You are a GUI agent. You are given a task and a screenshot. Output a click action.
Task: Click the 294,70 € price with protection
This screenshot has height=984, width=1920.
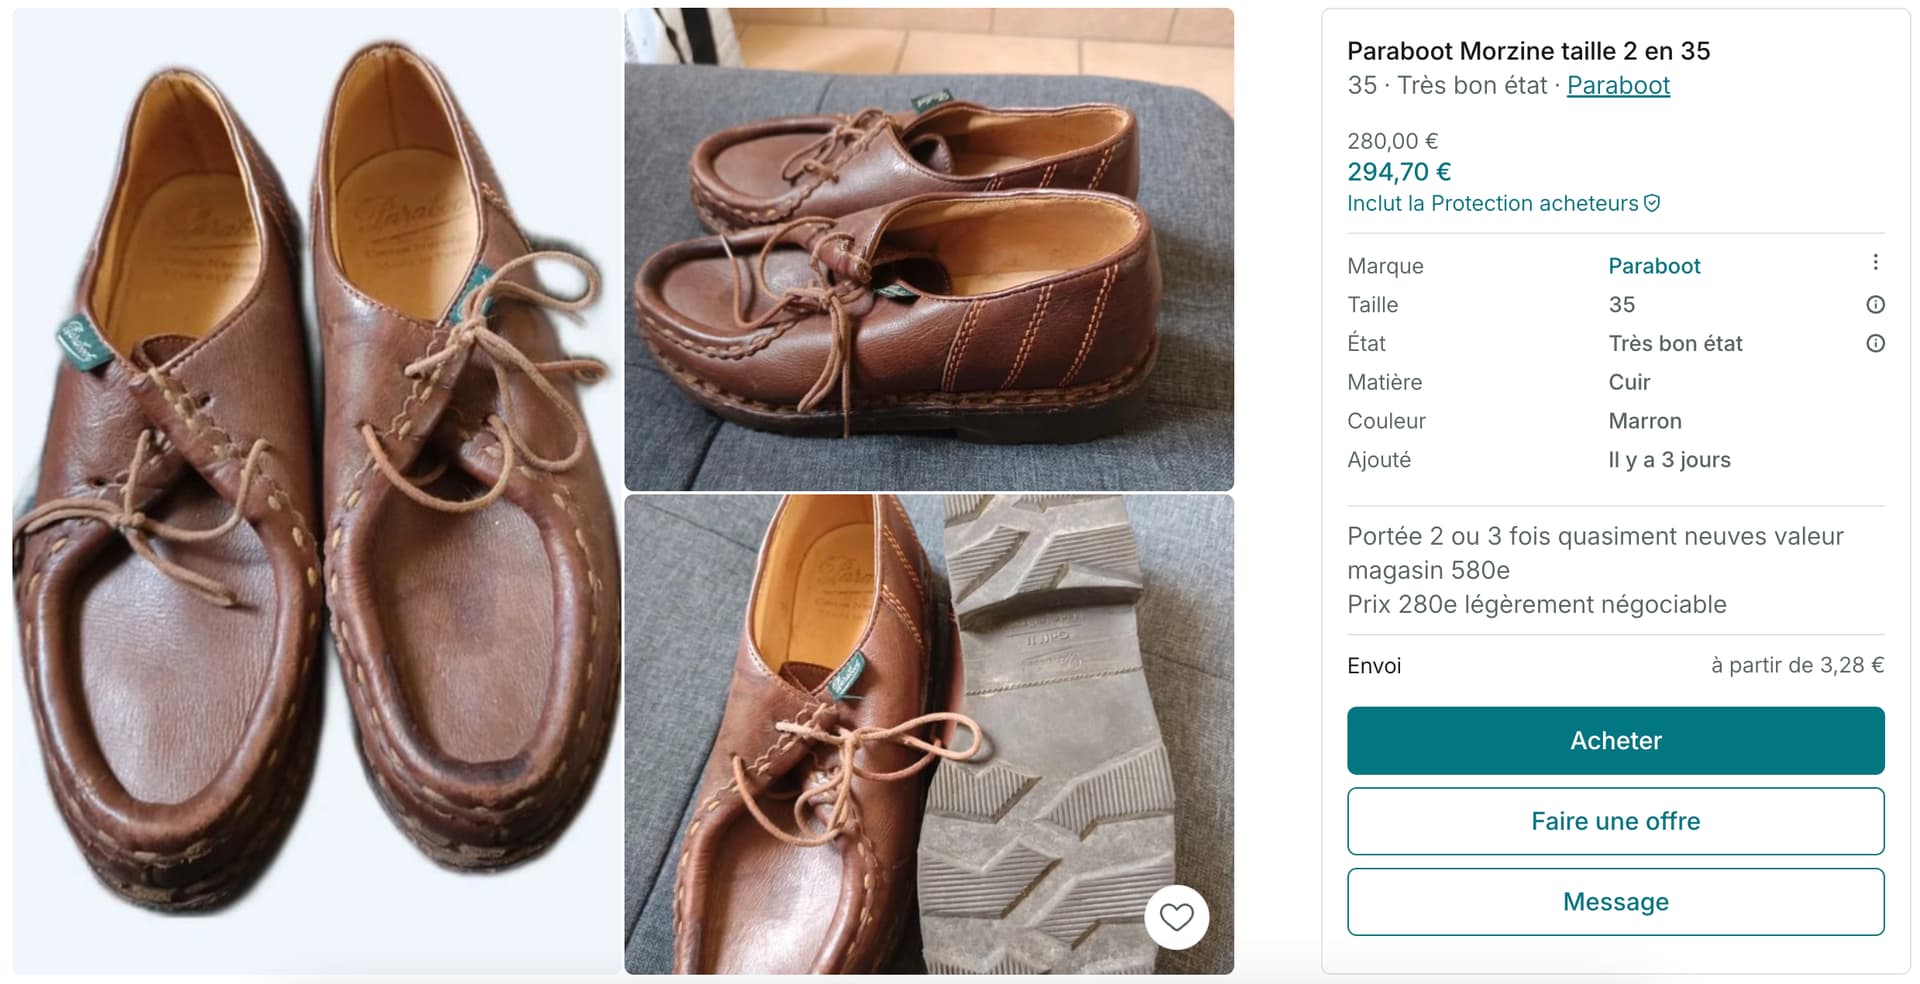point(1398,172)
